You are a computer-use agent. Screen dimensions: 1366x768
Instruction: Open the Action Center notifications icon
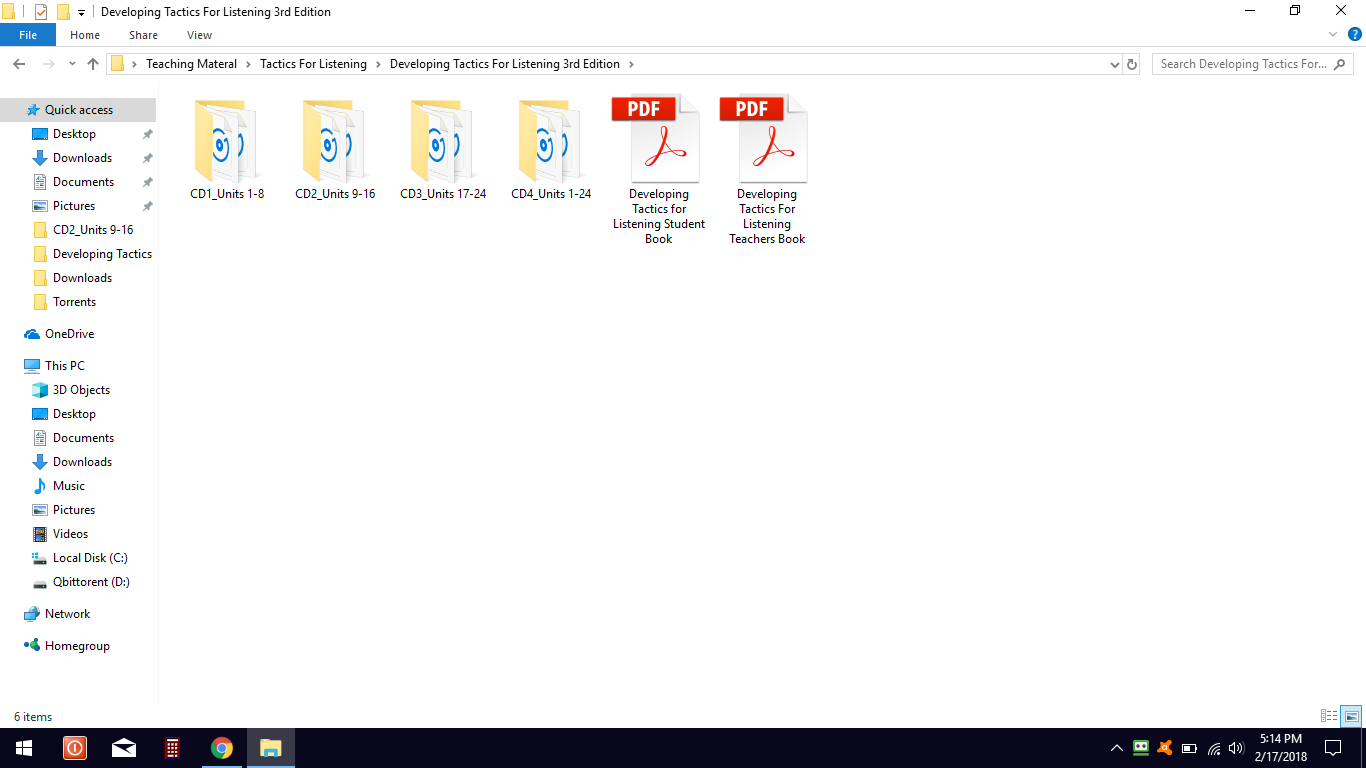1333,748
